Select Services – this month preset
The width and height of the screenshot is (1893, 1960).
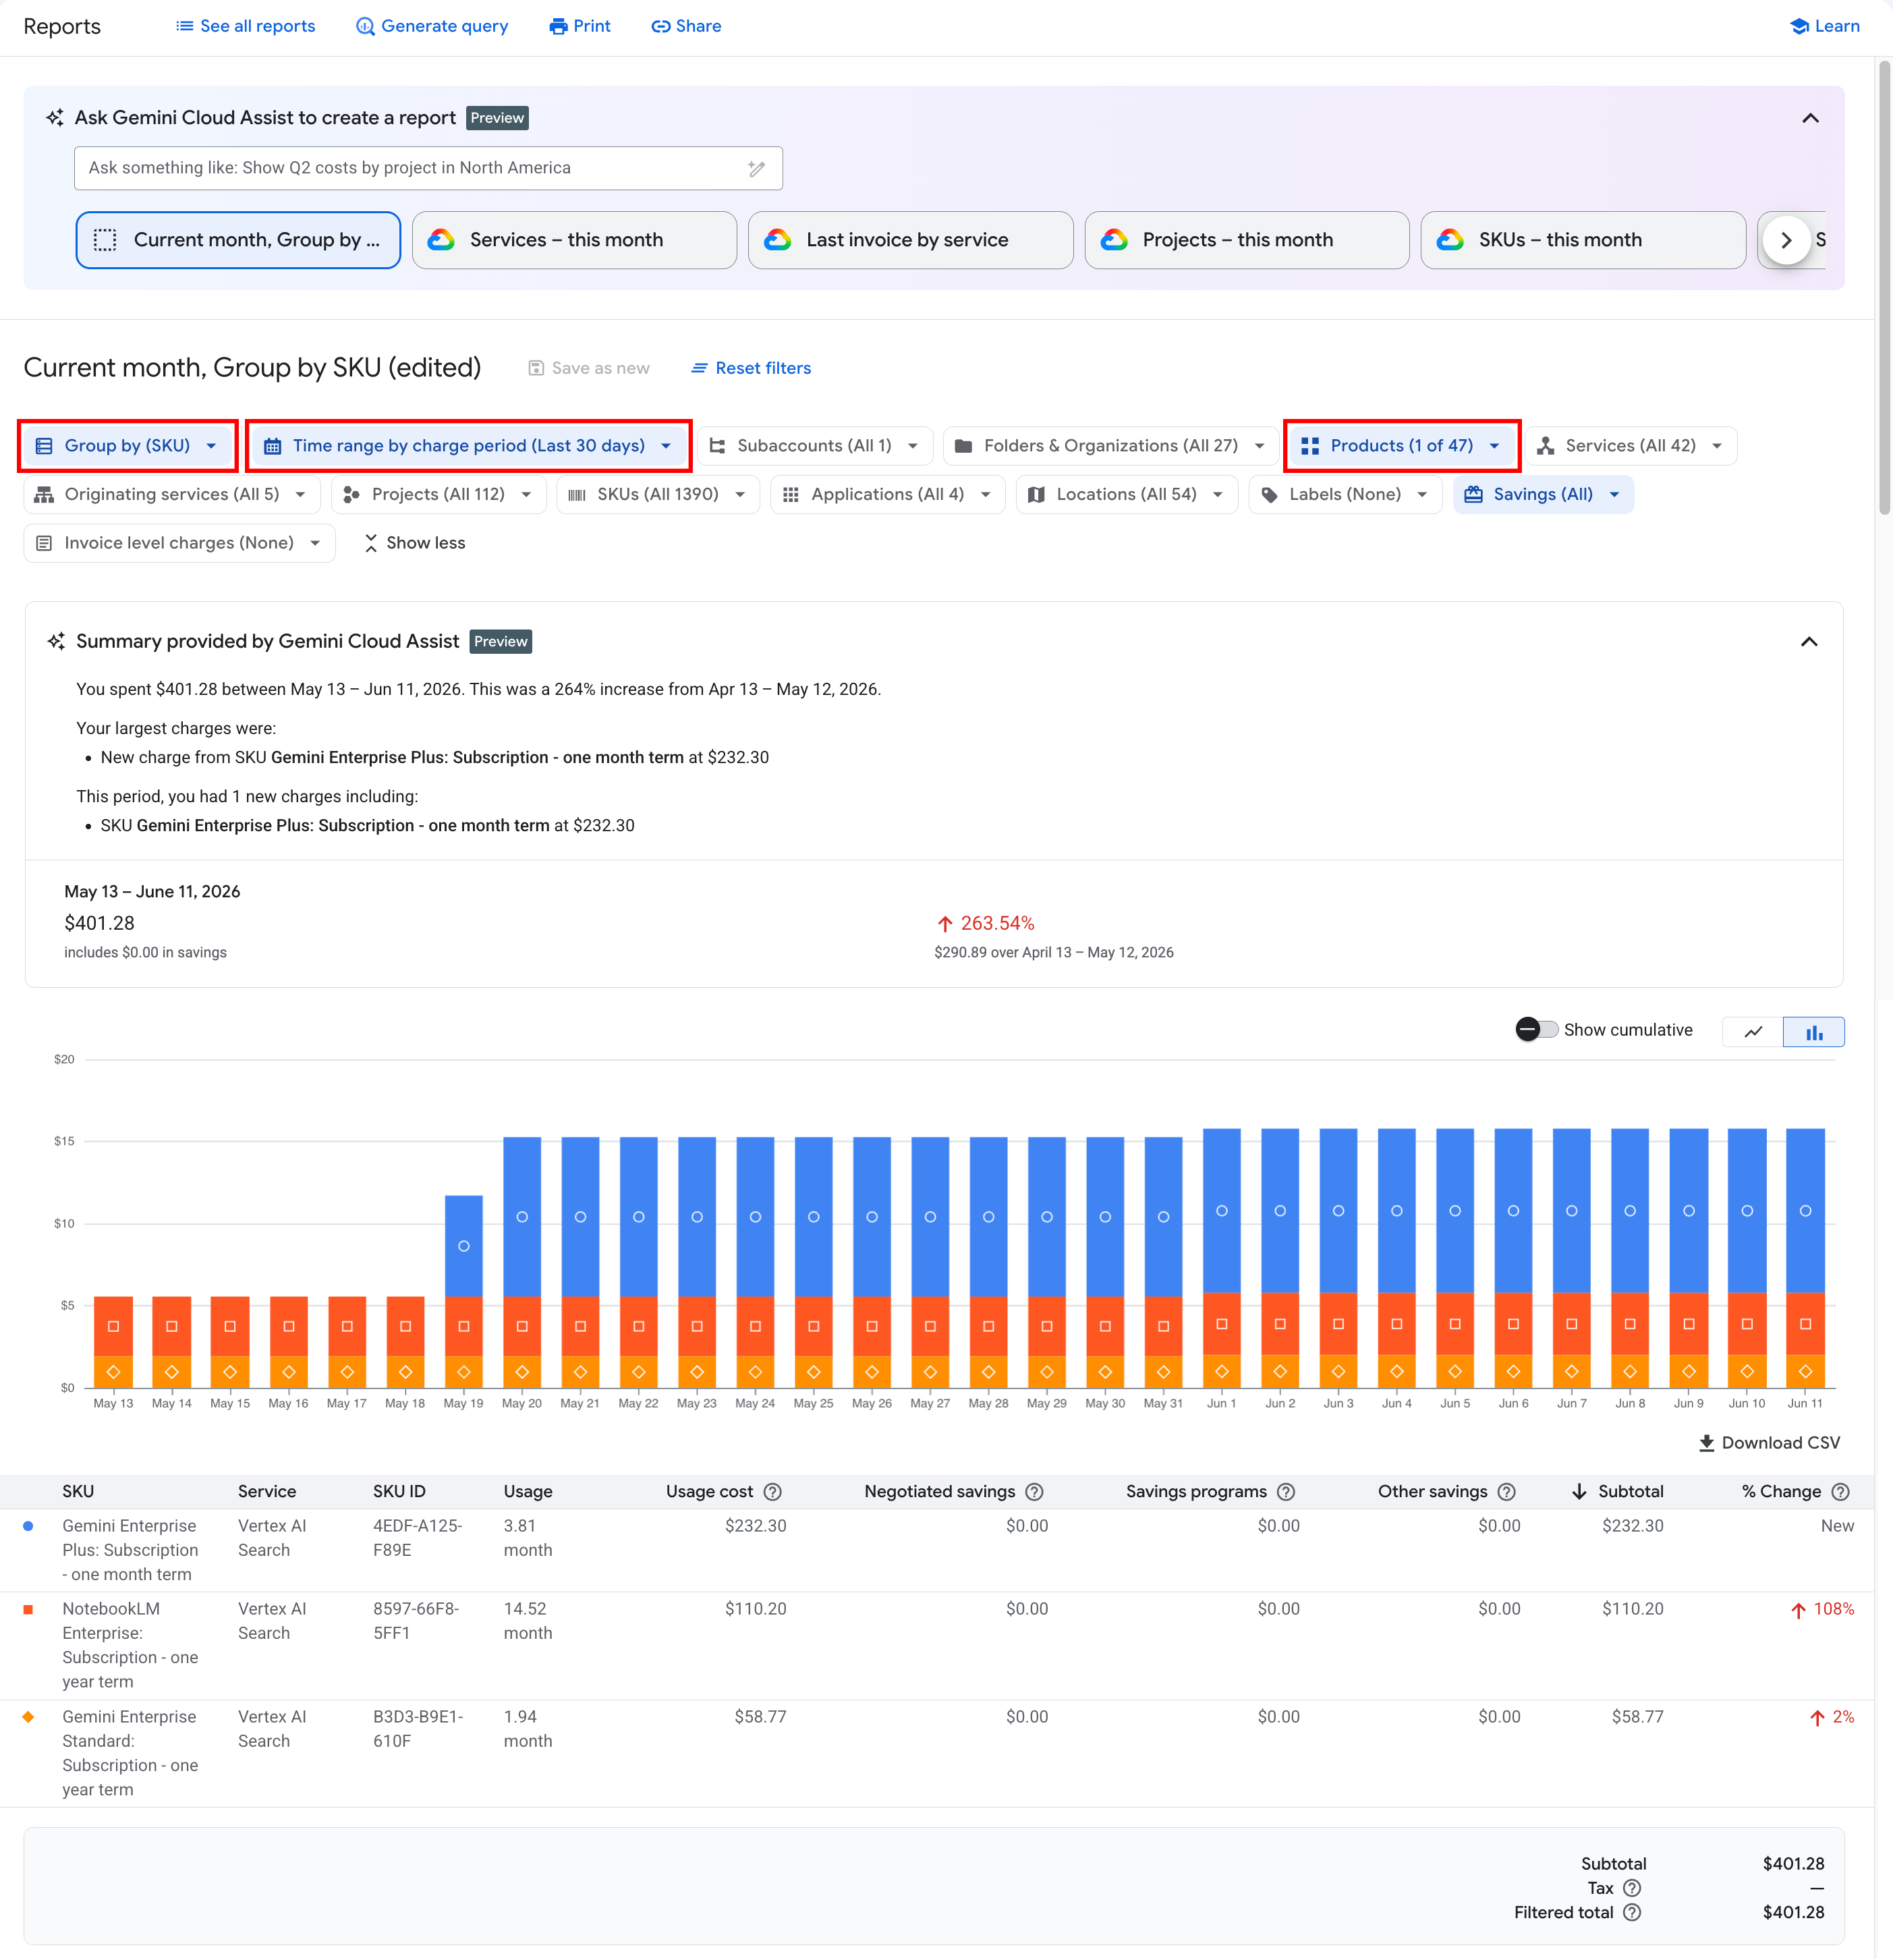[574, 240]
